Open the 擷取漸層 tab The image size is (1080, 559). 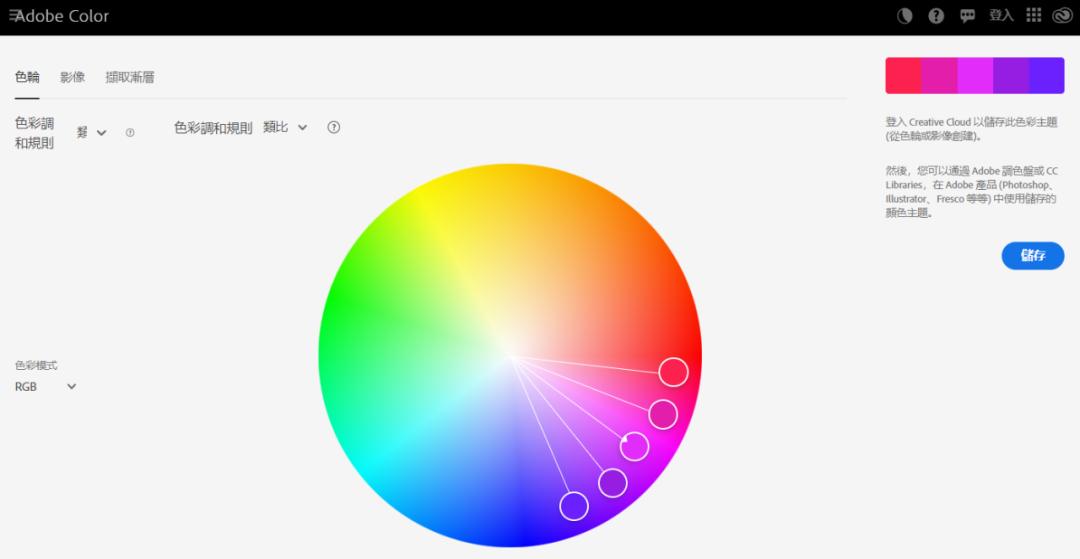(x=130, y=77)
